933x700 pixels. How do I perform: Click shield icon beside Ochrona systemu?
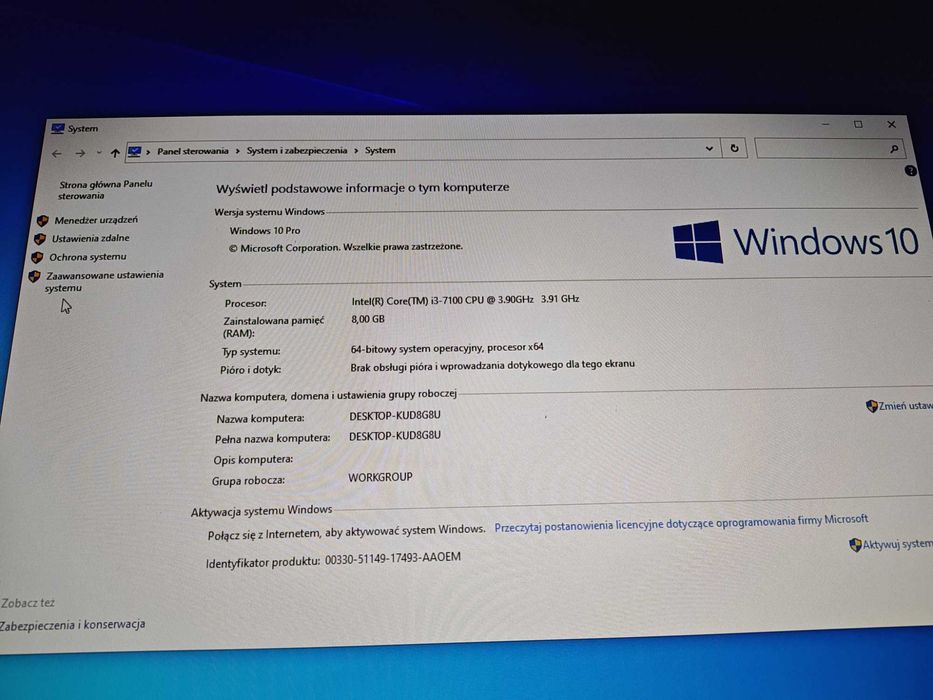[37, 257]
